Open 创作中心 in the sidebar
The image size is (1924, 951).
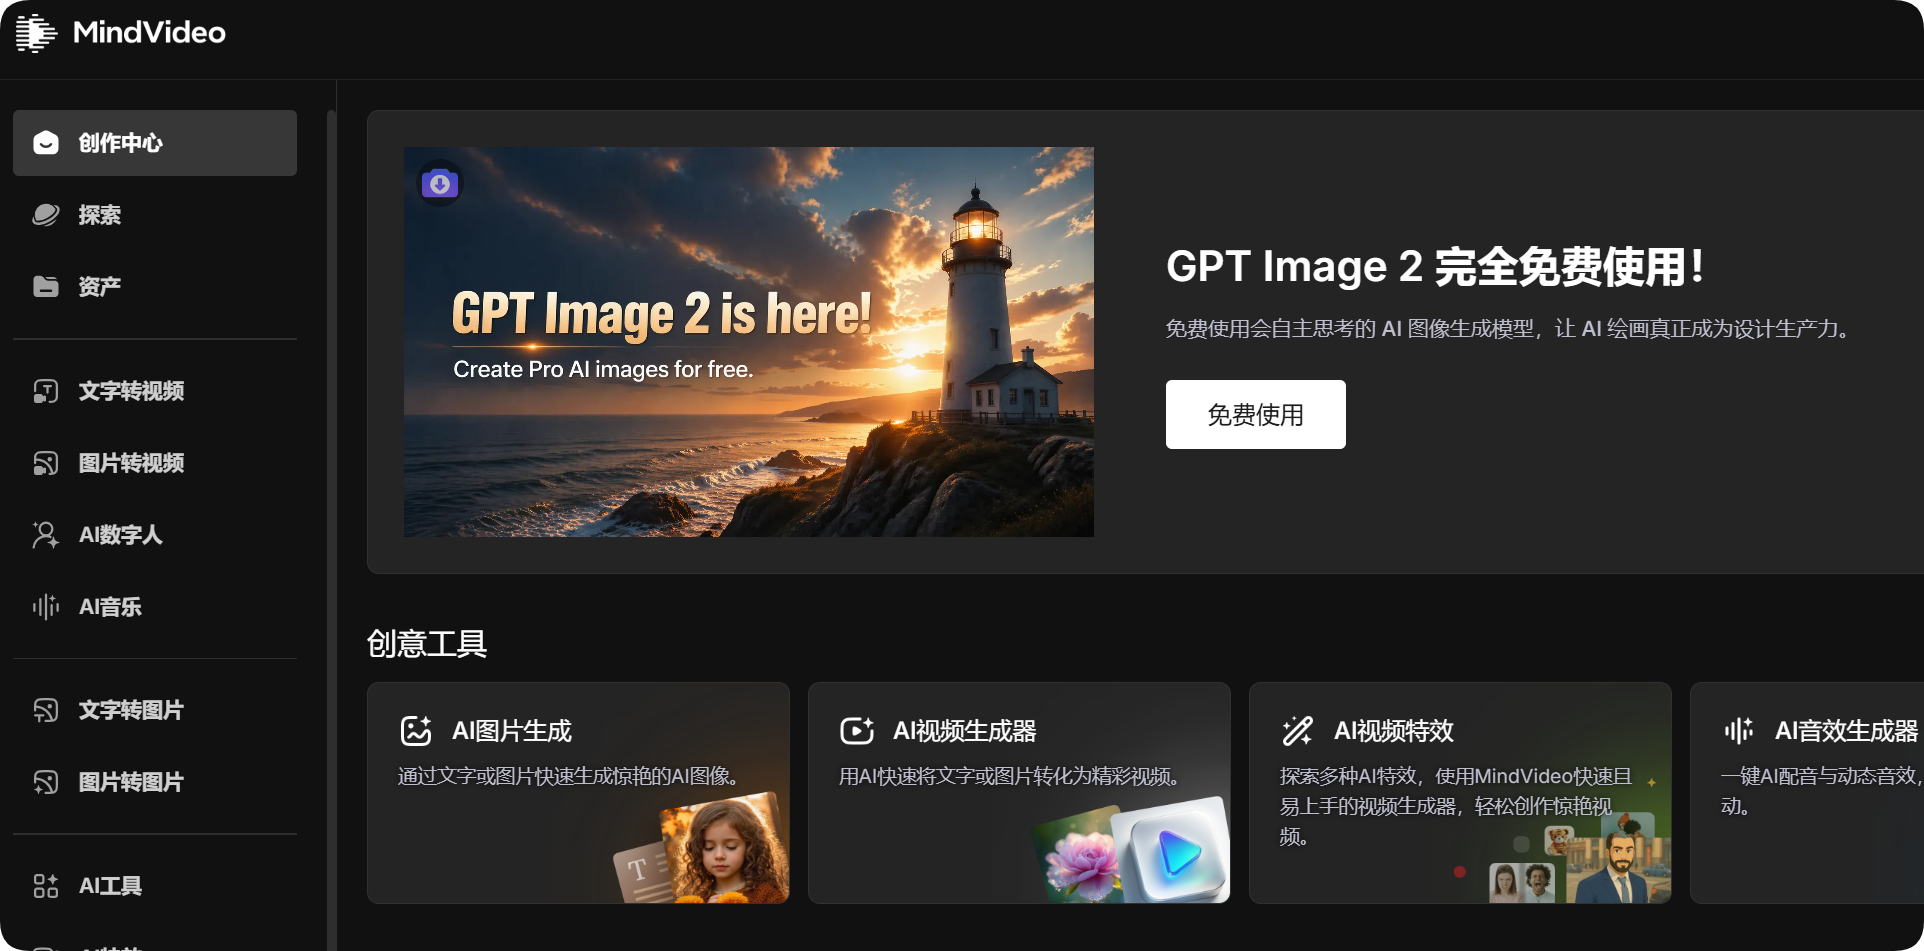(x=155, y=143)
